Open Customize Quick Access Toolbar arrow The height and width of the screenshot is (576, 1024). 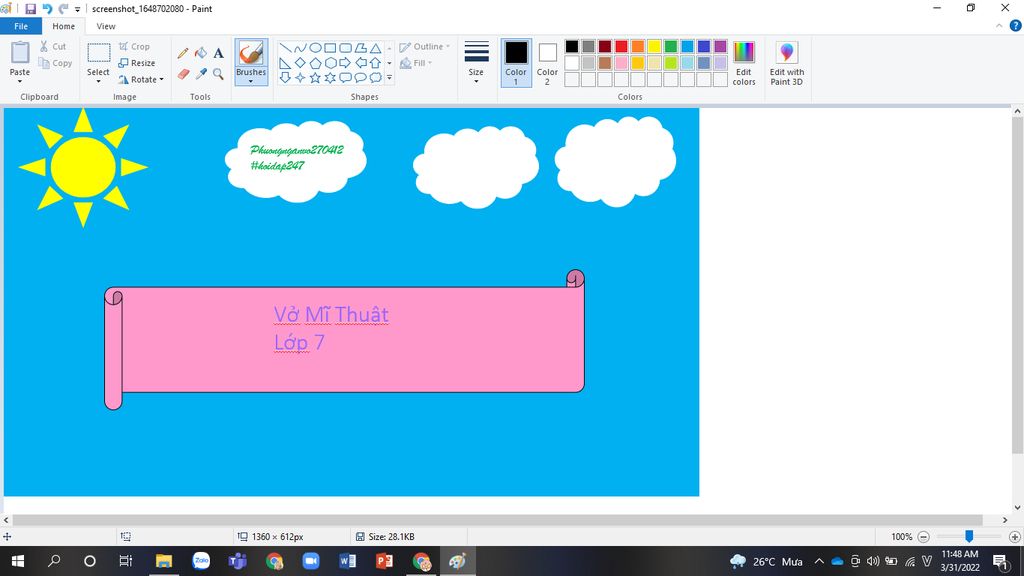[77, 9]
